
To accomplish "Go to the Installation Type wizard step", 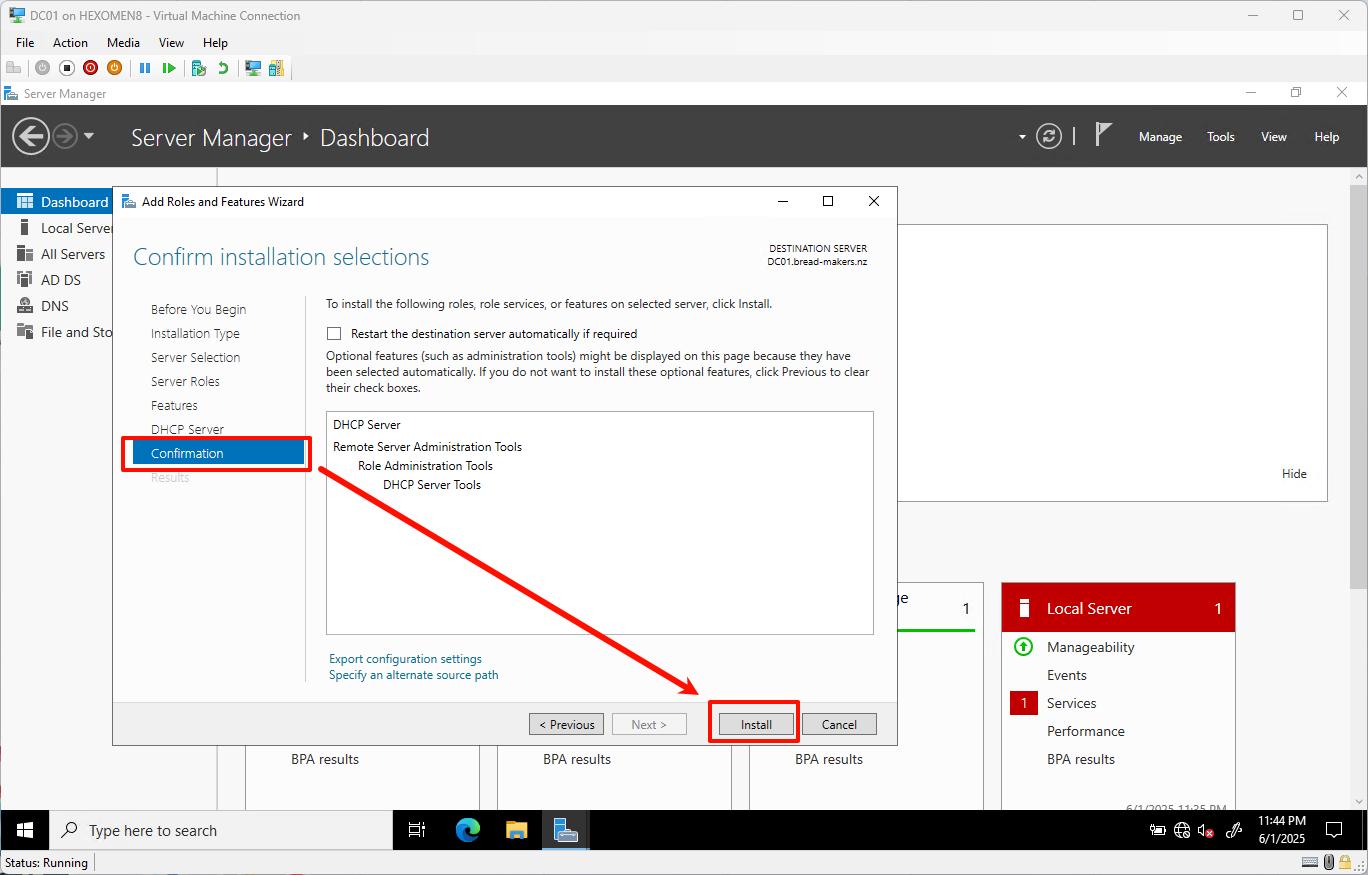I will [x=195, y=334].
